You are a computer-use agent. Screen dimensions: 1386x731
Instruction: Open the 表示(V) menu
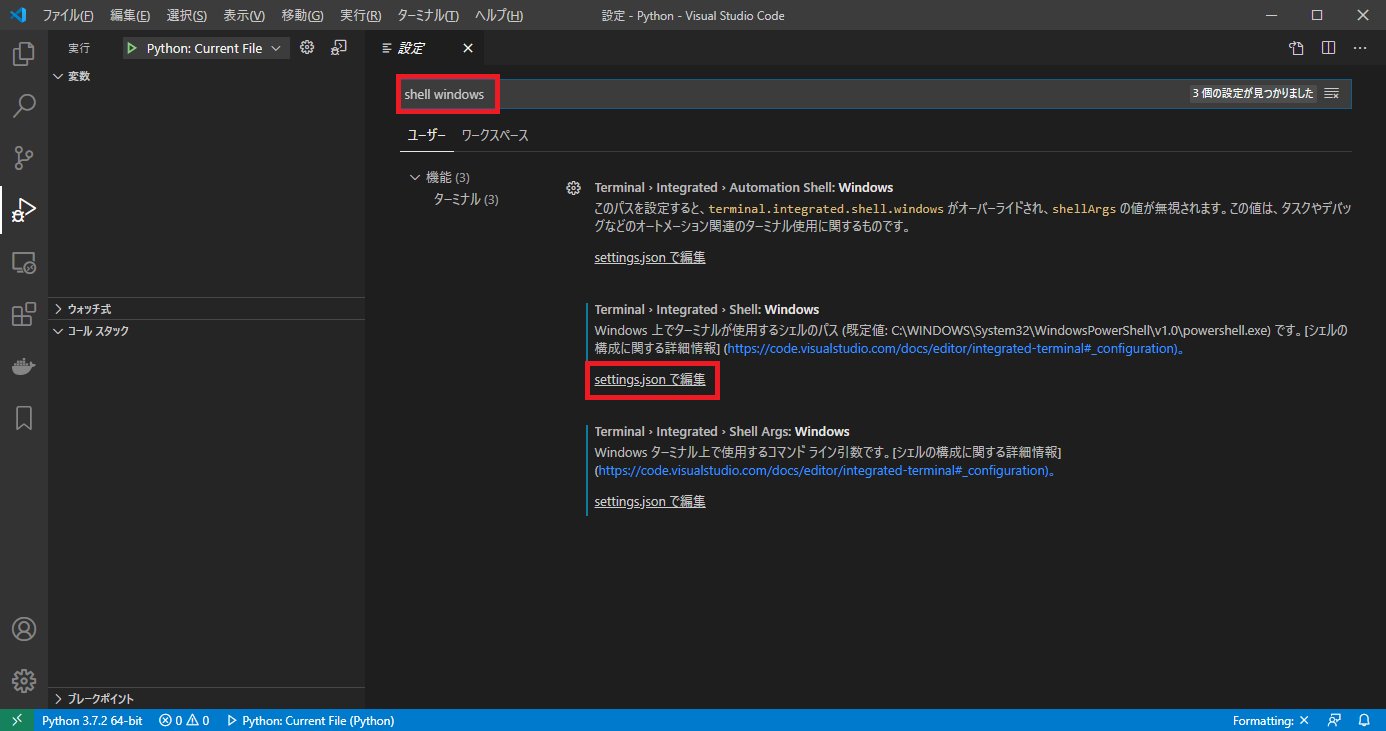[x=244, y=16]
